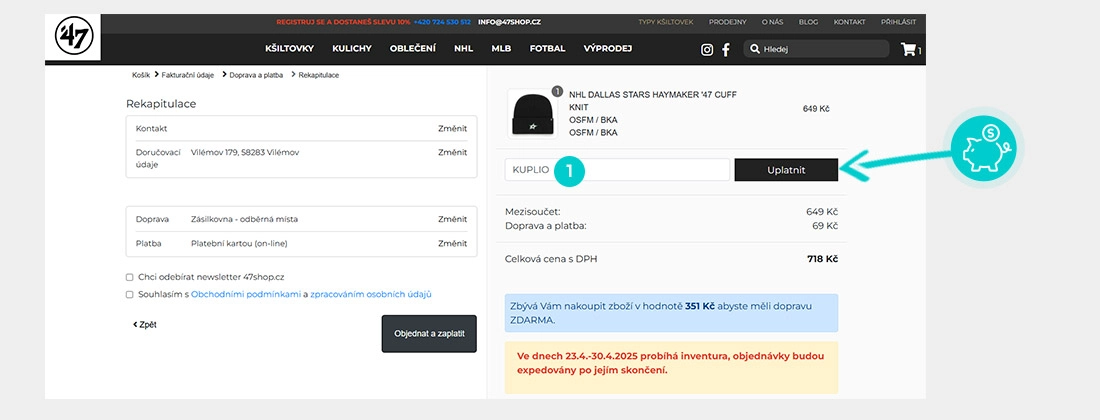Image resolution: width=1100 pixels, height=420 pixels.
Task: Open the shopping cart icon
Action: pos(908,49)
